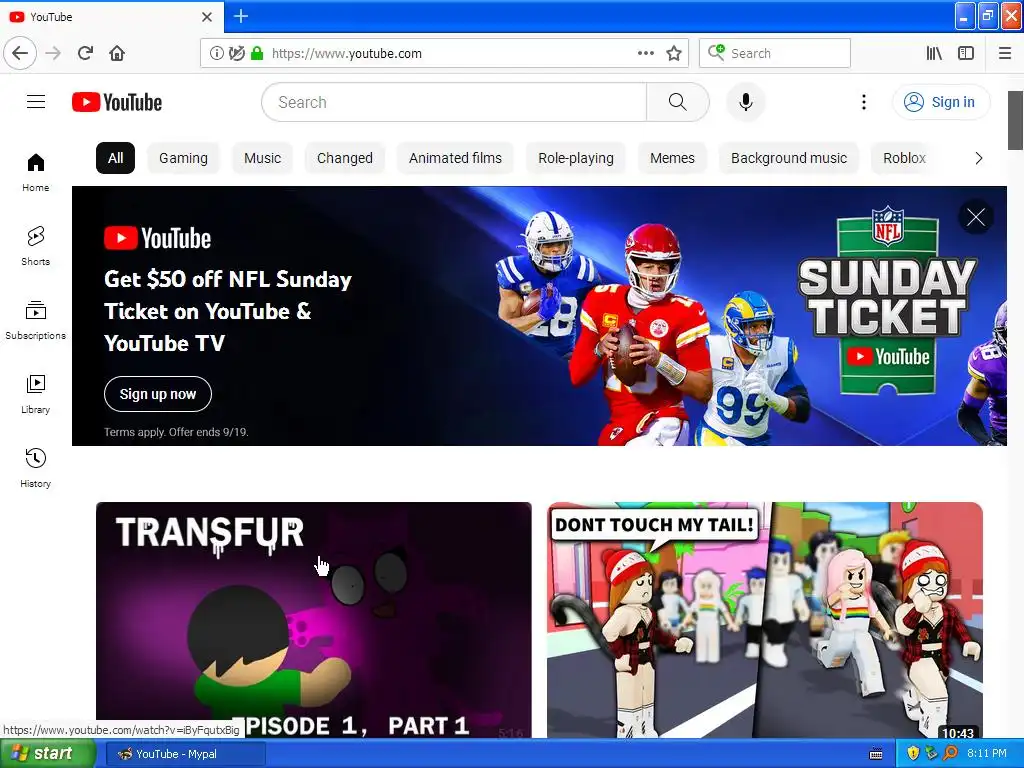This screenshot has height=768, width=1024.
Task: Open Subscriptions from the sidebar
Action: point(36,320)
